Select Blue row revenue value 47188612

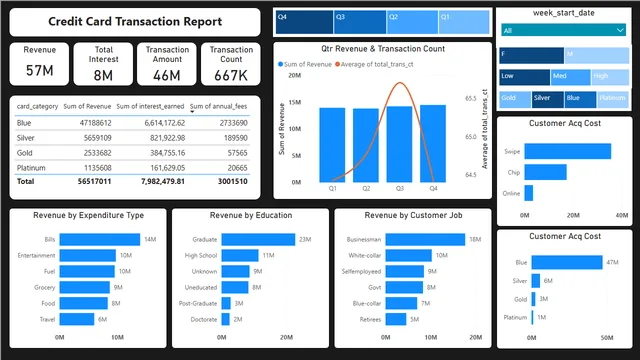[x=96, y=123]
